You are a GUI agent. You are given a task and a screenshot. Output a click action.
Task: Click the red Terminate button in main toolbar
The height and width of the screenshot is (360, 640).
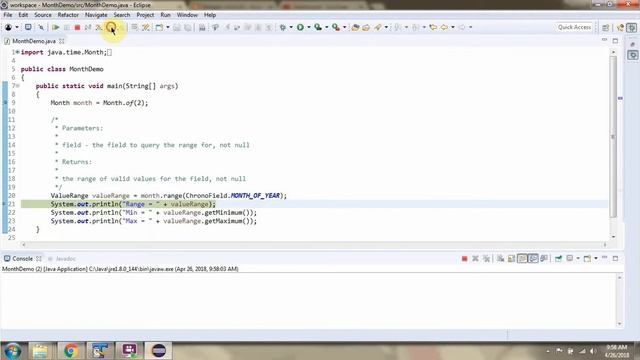[77, 27]
